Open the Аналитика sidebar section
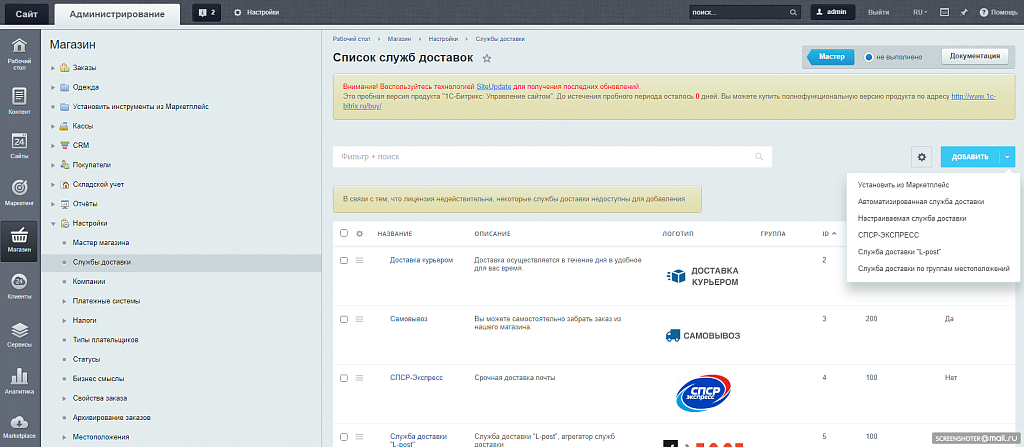The image size is (1024, 447). point(19,381)
